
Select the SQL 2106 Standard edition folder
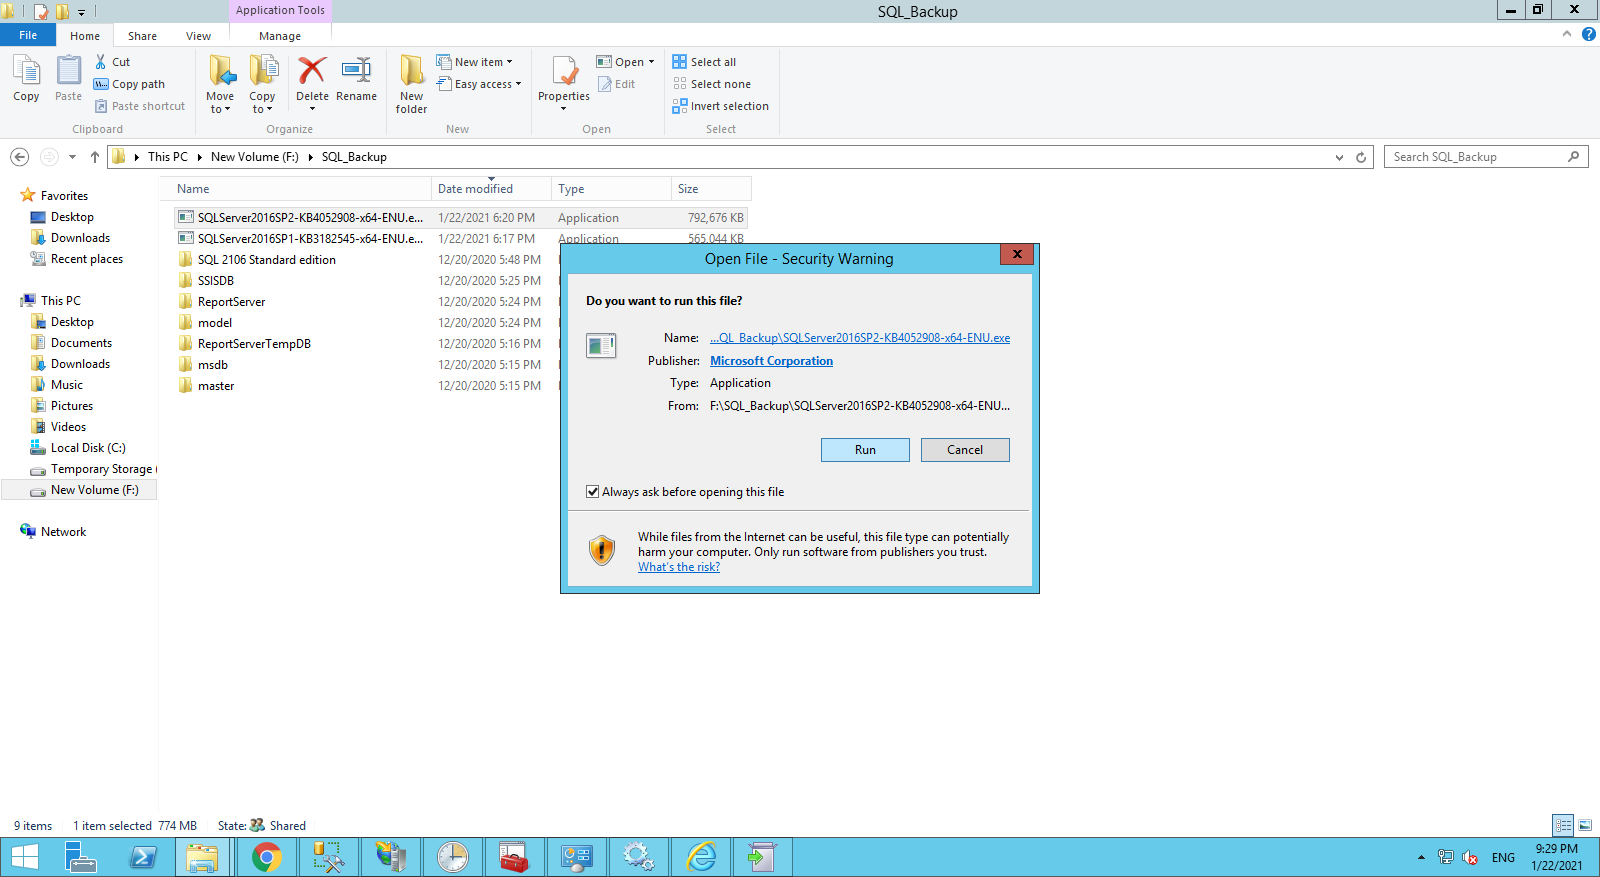266,260
